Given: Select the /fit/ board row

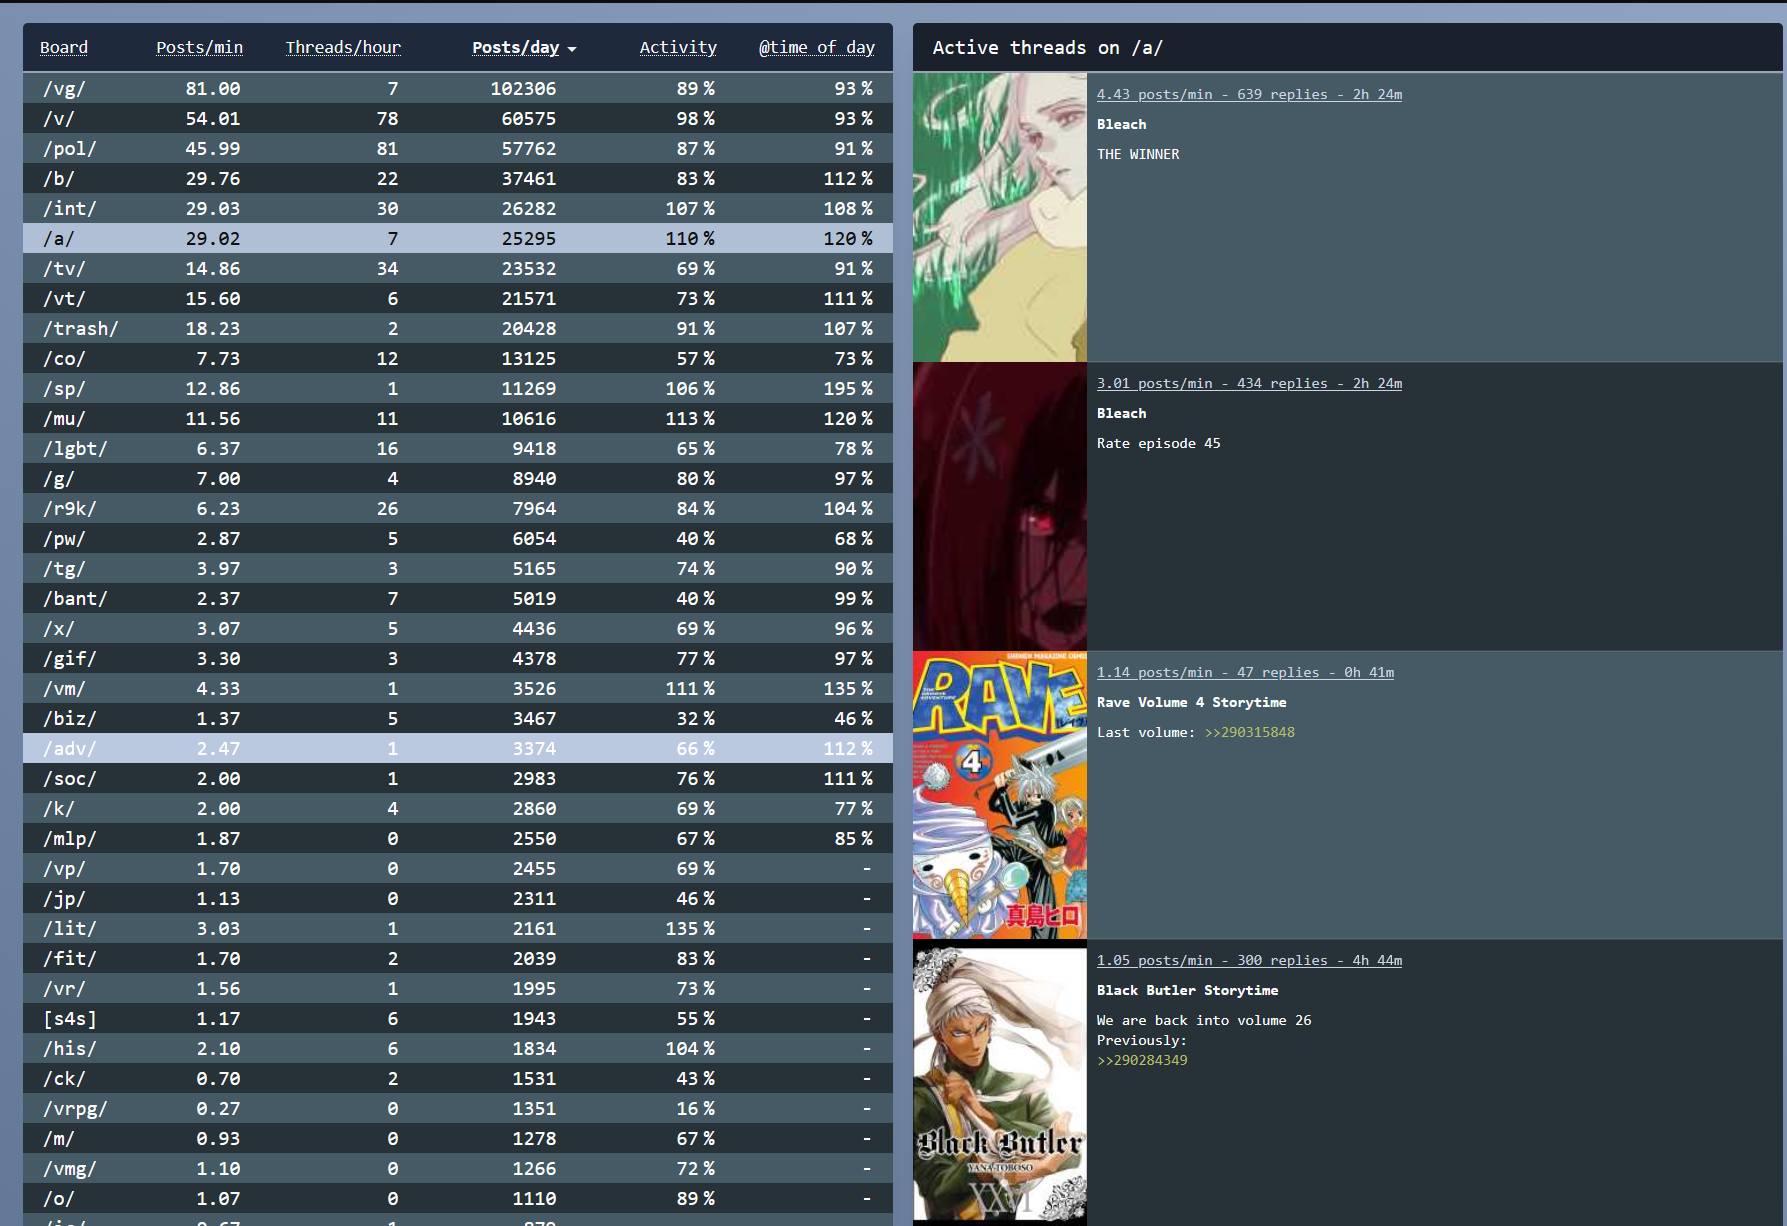Looking at the screenshot, I should pos(458,958).
